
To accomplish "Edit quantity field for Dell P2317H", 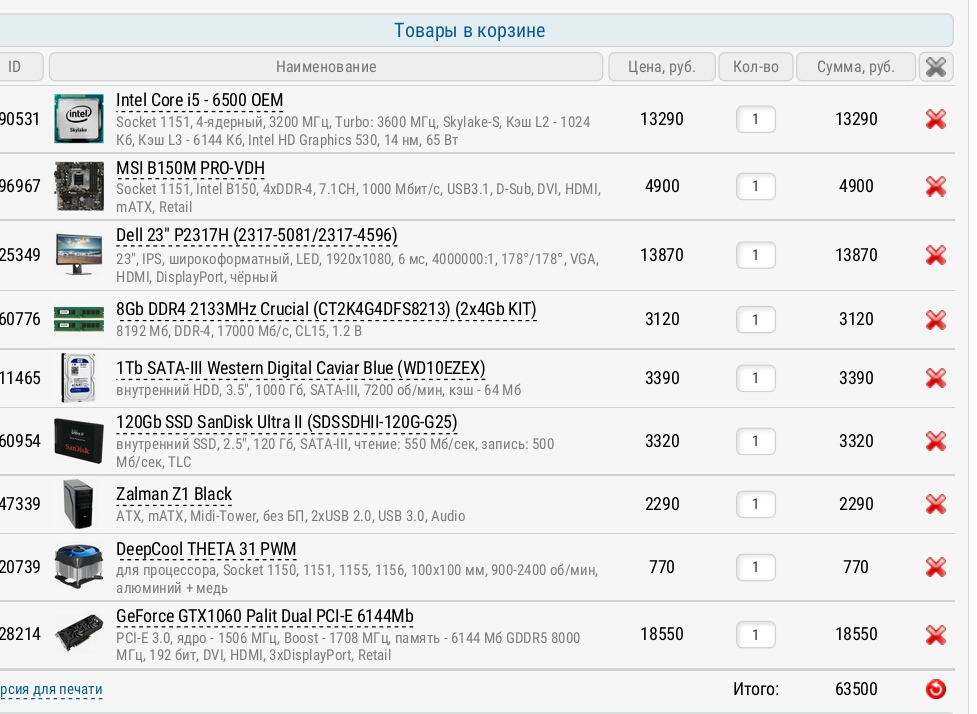I will point(755,255).
